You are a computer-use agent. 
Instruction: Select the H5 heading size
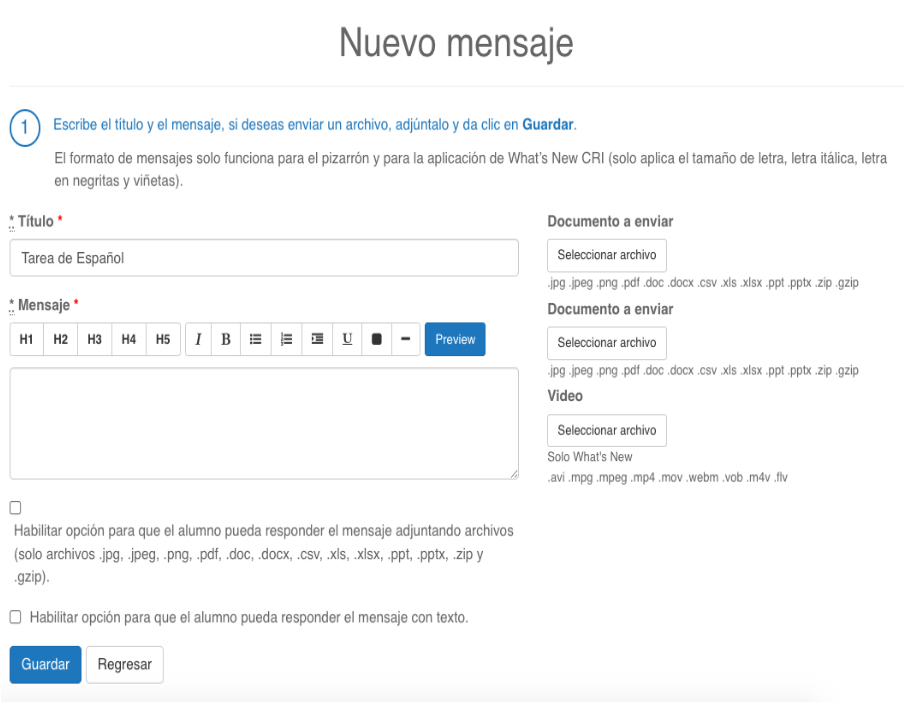click(162, 340)
